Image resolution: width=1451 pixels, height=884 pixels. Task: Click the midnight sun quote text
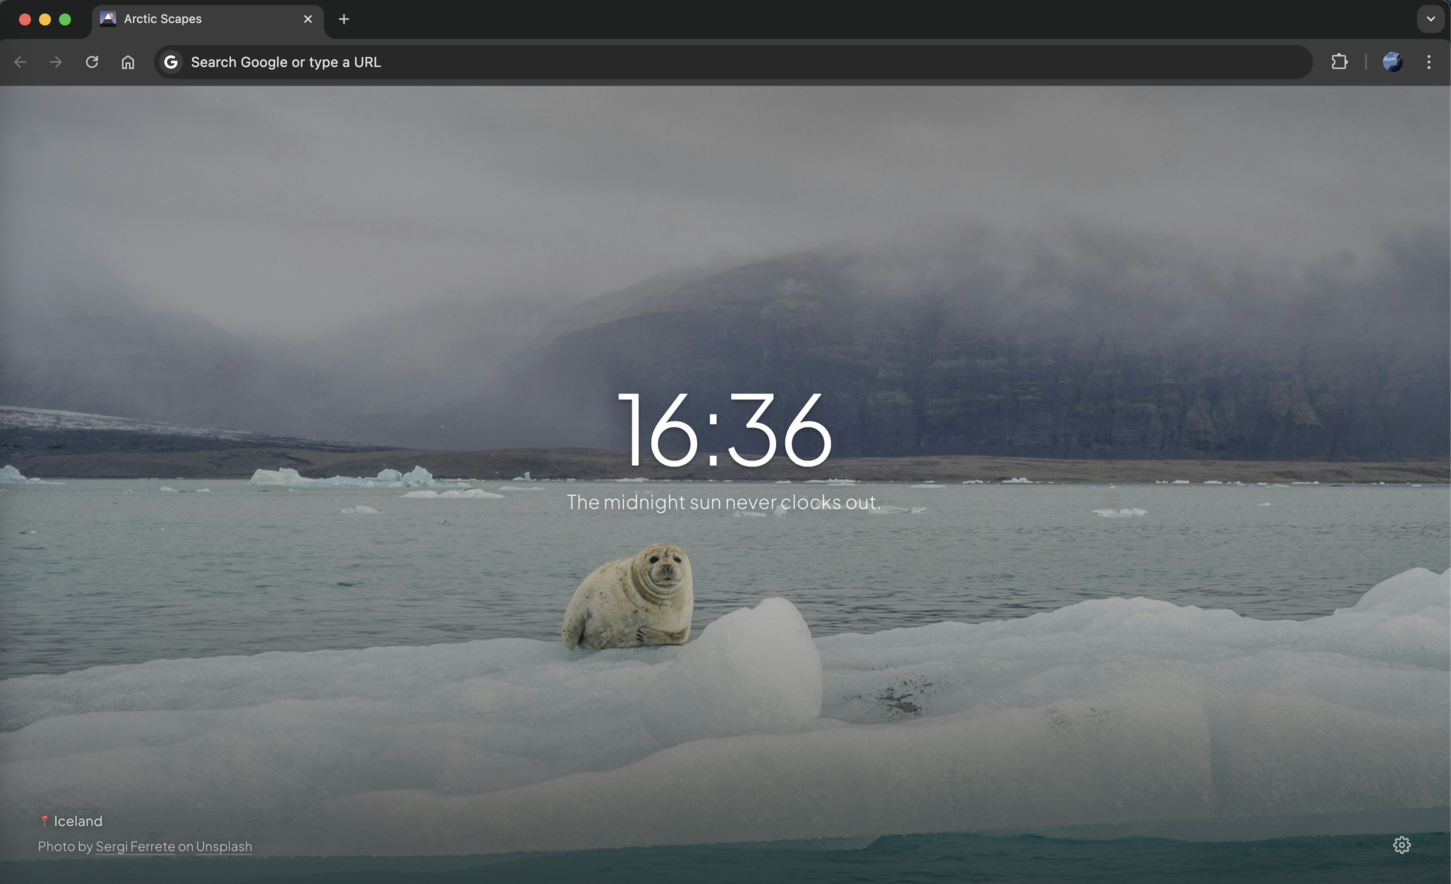coord(723,502)
